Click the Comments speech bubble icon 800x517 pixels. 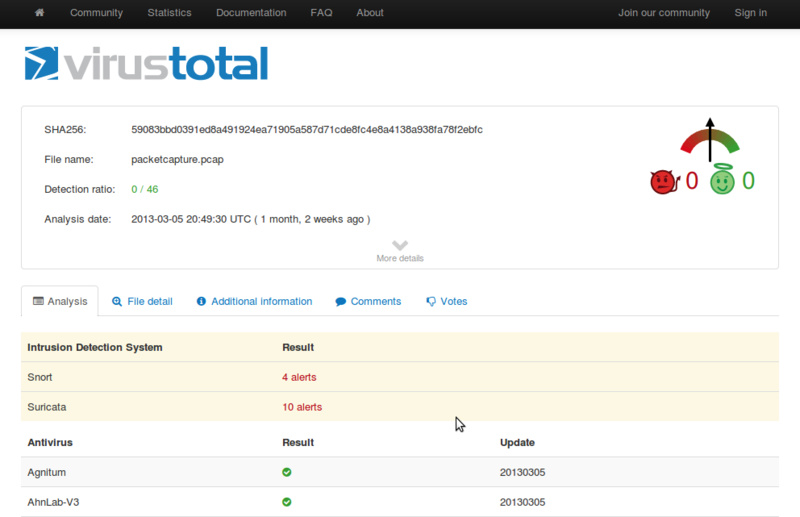[340, 302]
